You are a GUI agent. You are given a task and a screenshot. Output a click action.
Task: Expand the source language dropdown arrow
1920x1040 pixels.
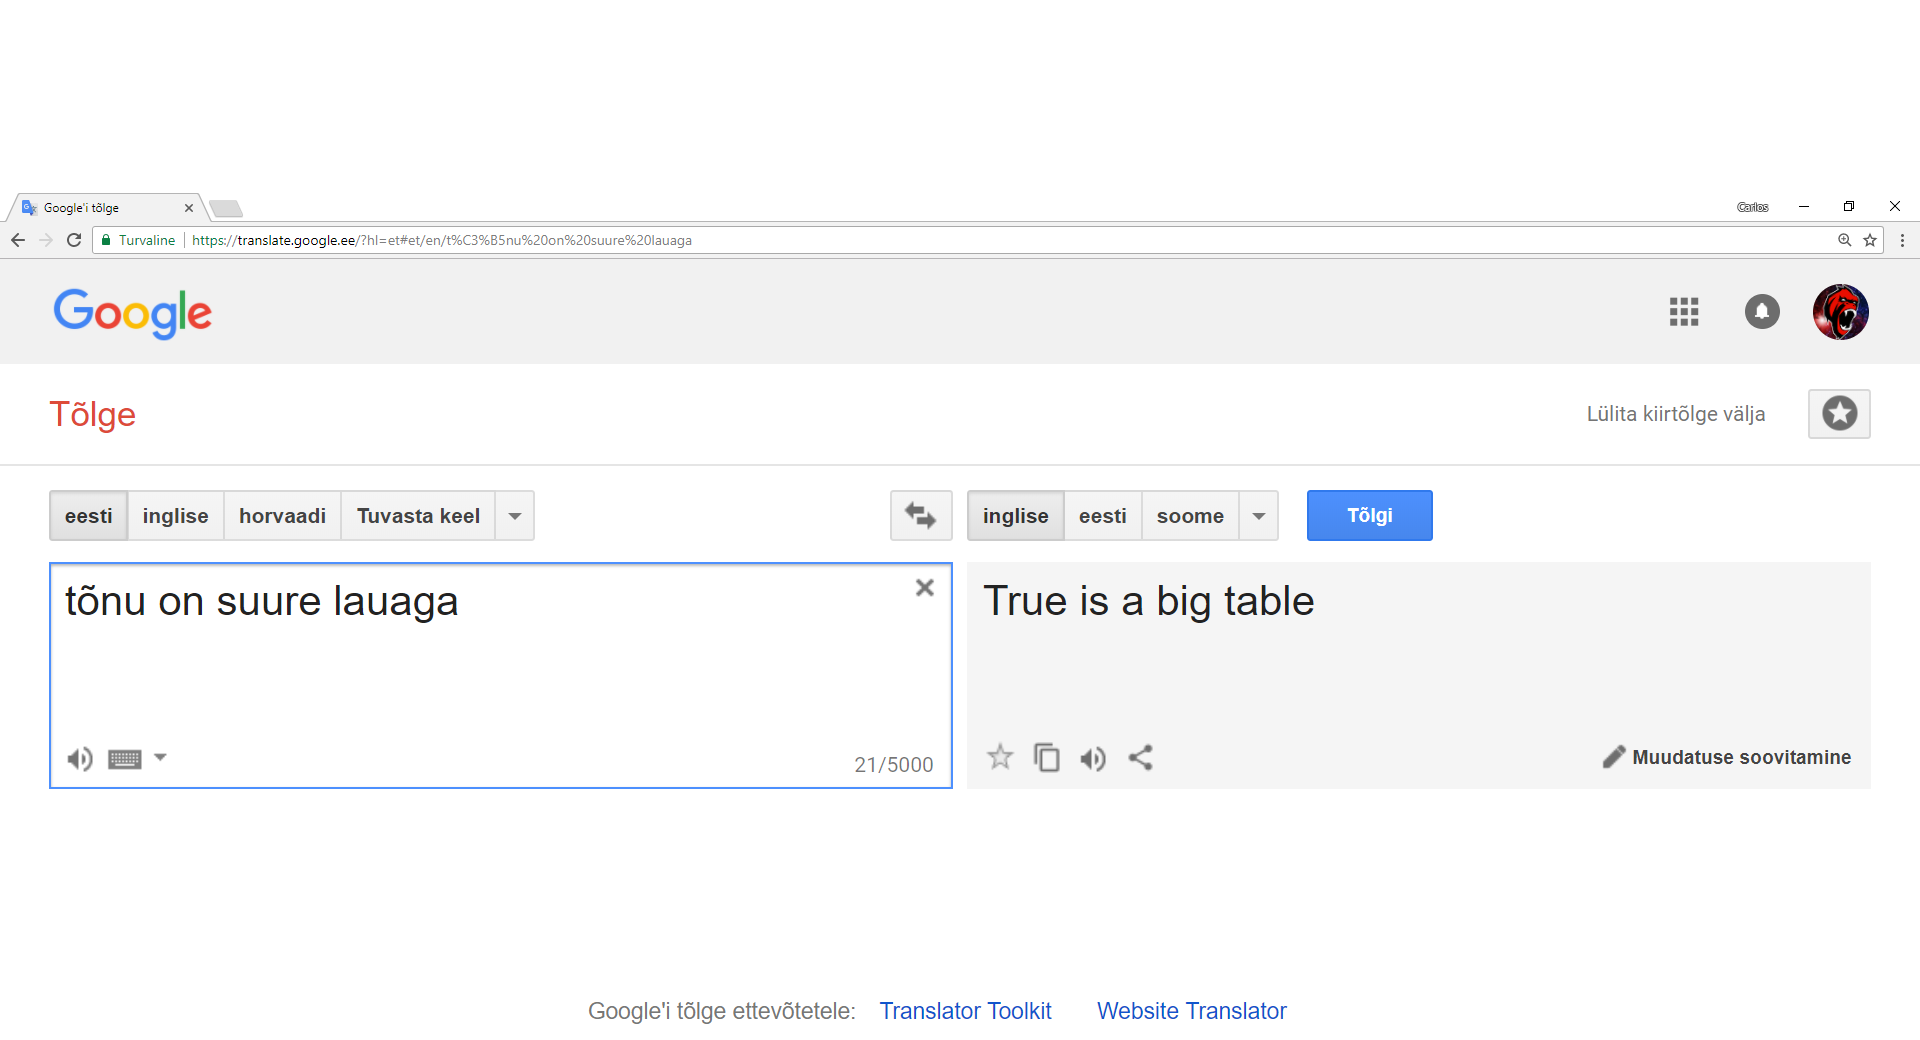coord(515,516)
